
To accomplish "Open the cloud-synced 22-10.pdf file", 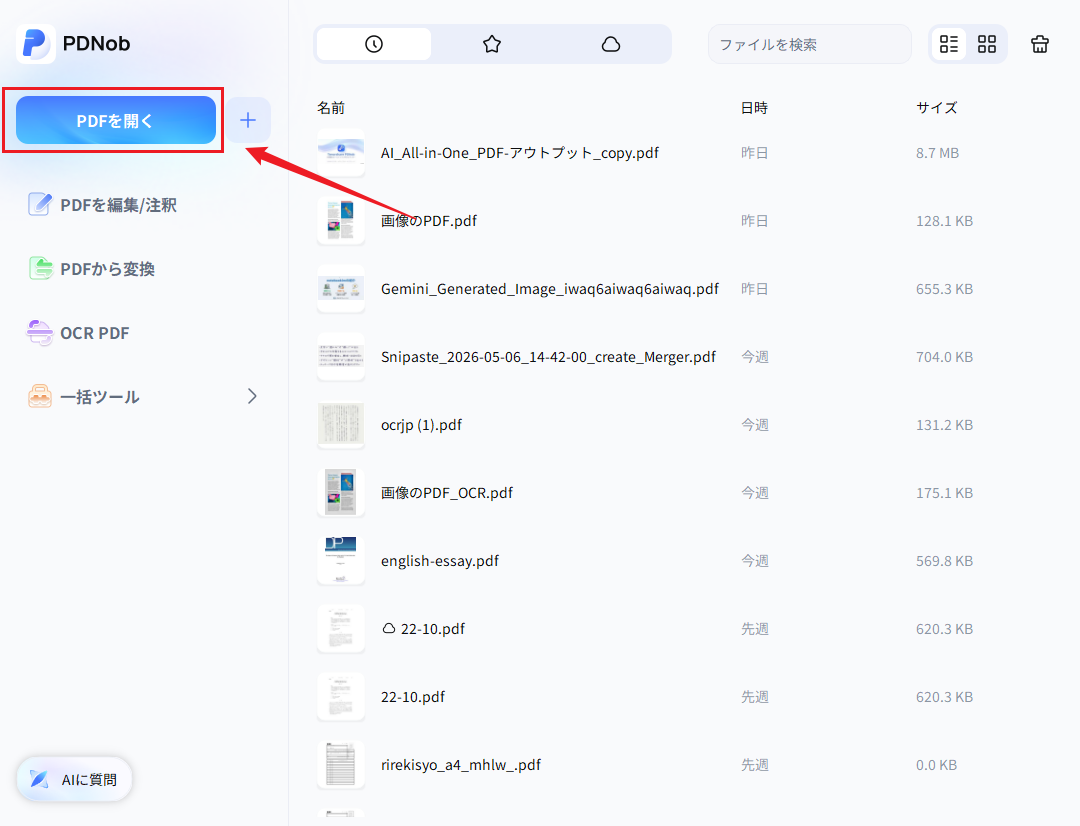I will pyautogui.click(x=433, y=629).
